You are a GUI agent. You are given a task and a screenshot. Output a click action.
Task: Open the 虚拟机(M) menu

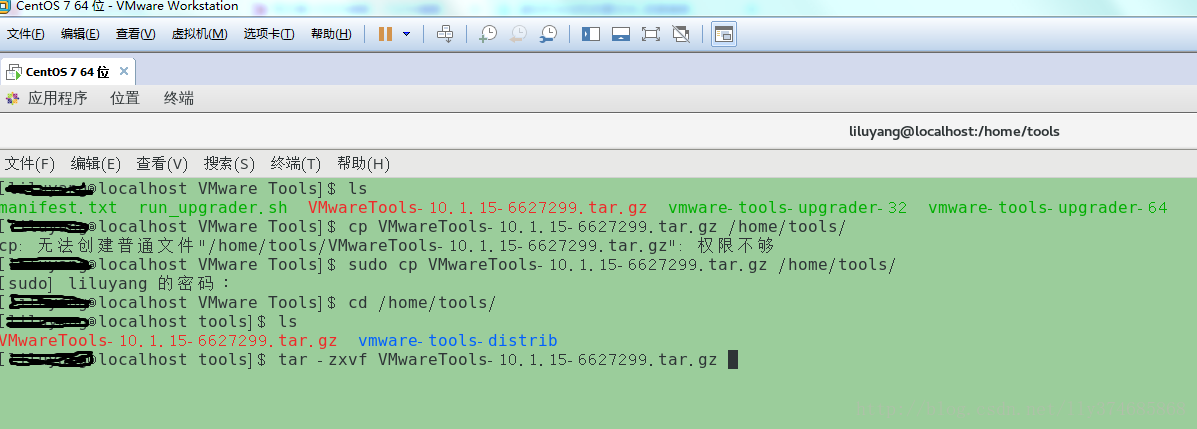tap(199, 34)
